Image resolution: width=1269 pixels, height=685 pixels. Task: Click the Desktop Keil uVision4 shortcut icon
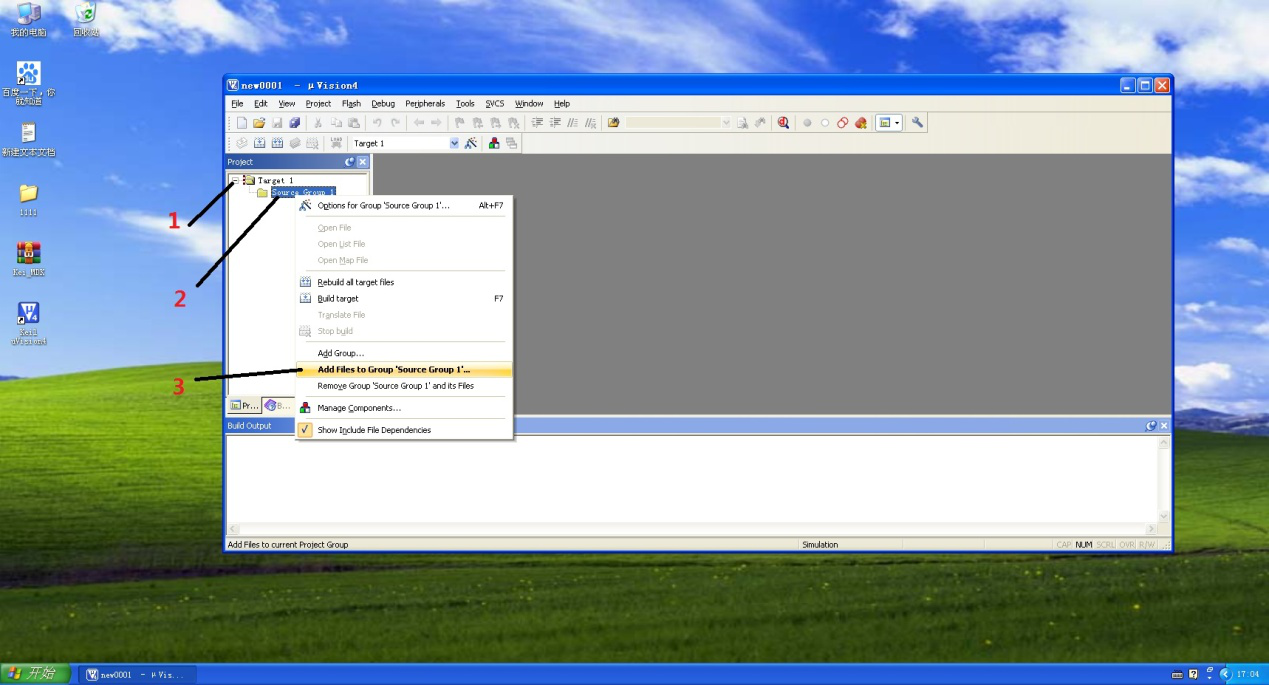(28, 314)
